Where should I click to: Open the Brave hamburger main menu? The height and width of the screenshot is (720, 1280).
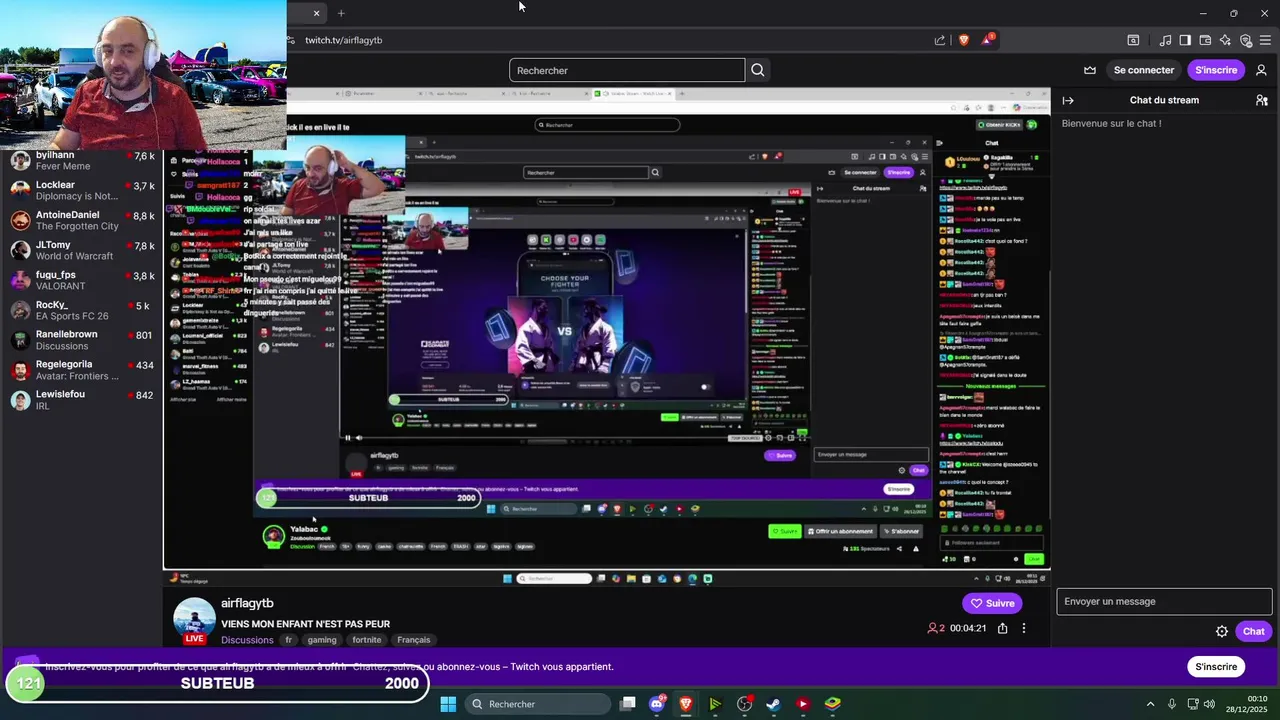[1265, 40]
